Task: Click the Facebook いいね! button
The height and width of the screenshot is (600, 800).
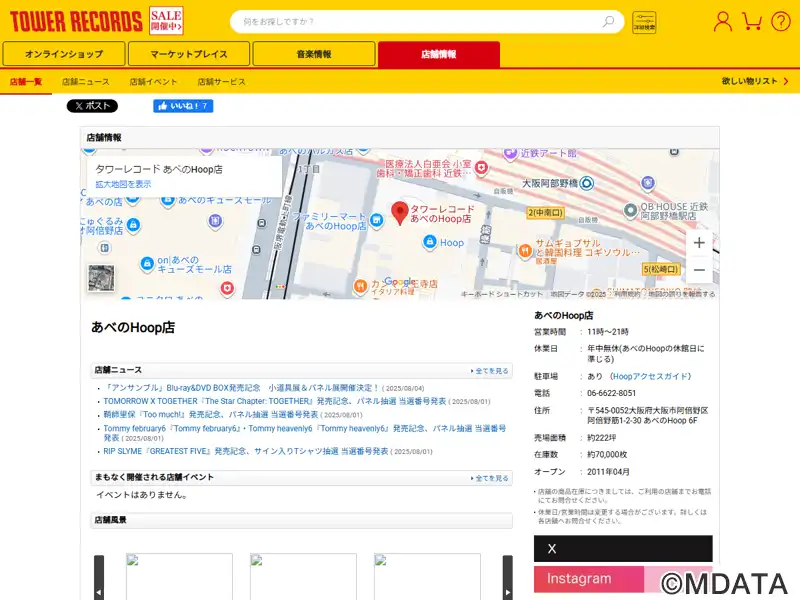Action: pos(183,106)
